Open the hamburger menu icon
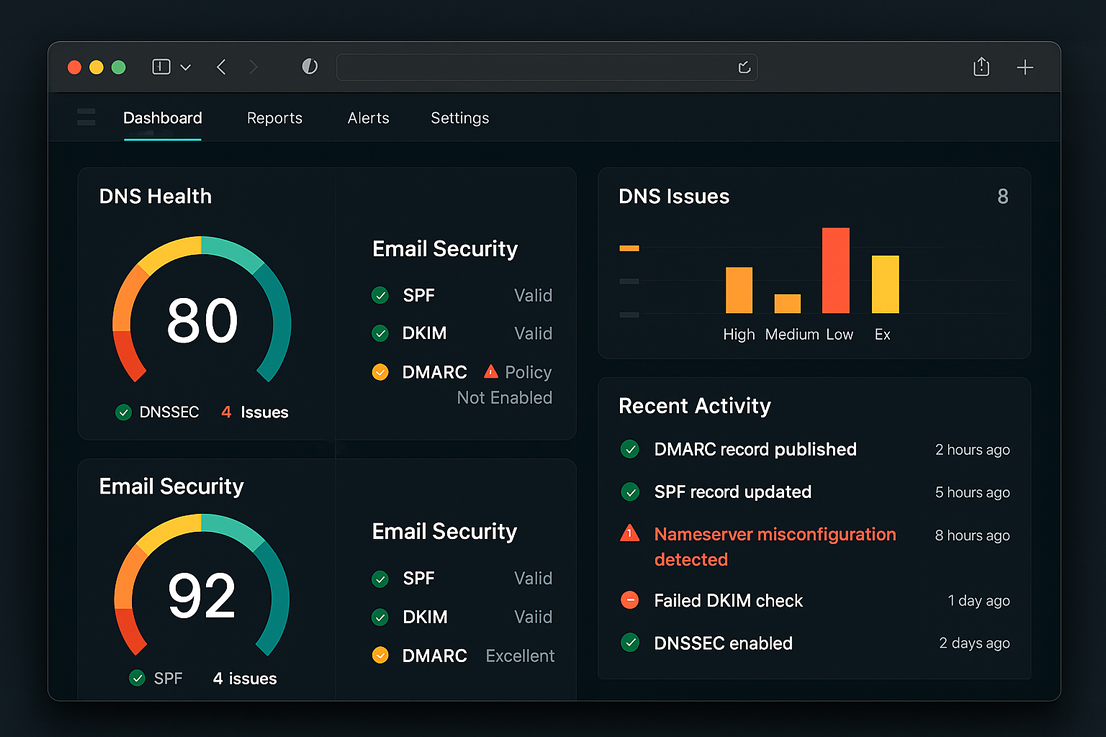 click(x=87, y=117)
